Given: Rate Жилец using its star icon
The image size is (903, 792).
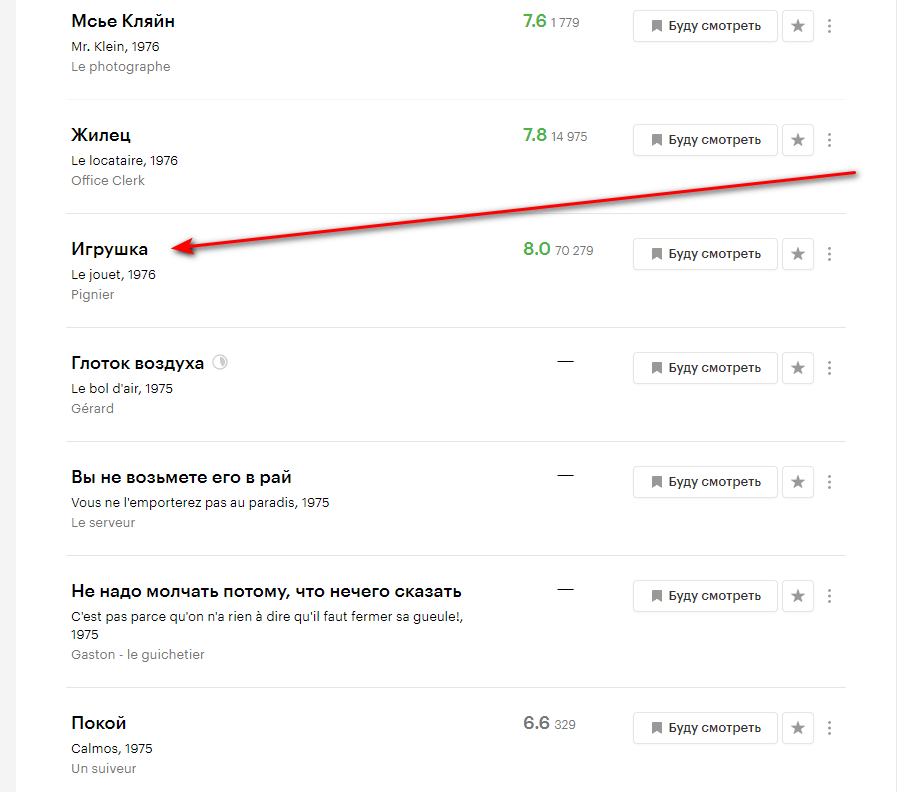Looking at the screenshot, I should 797,140.
